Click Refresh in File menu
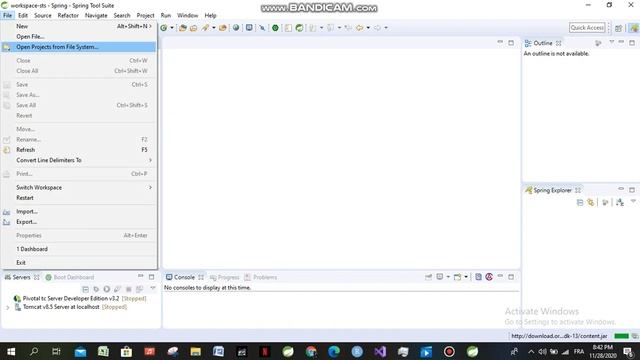 (x=78, y=150)
